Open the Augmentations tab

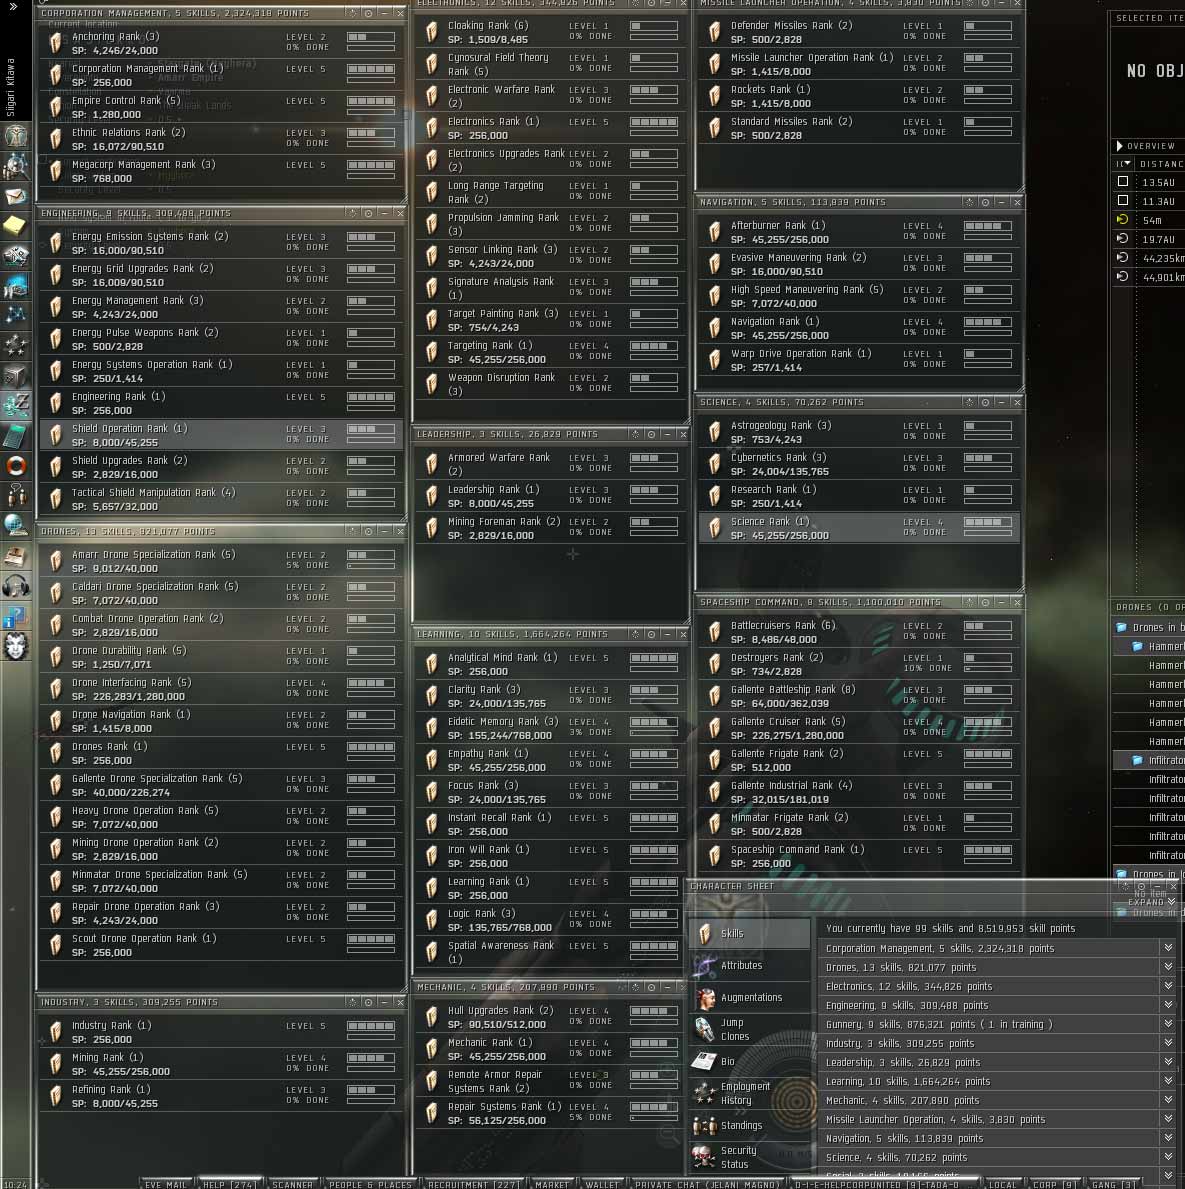(x=749, y=997)
